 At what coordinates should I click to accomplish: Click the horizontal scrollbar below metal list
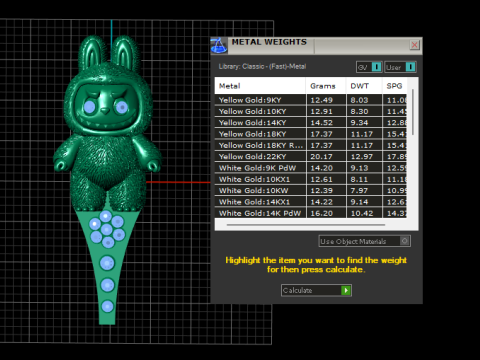(x=306, y=225)
